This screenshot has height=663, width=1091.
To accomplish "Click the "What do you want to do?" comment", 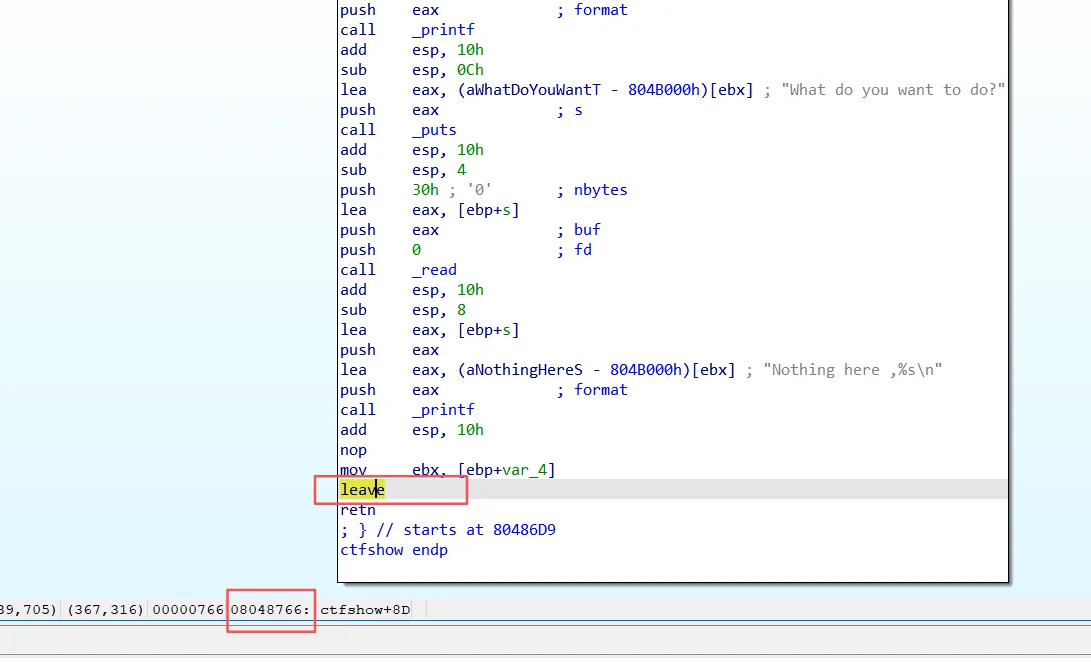I will (x=897, y=90).
